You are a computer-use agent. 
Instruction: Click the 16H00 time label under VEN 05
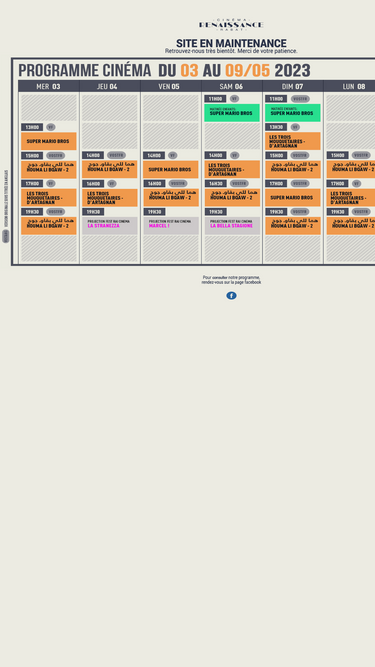click(154, 183)
